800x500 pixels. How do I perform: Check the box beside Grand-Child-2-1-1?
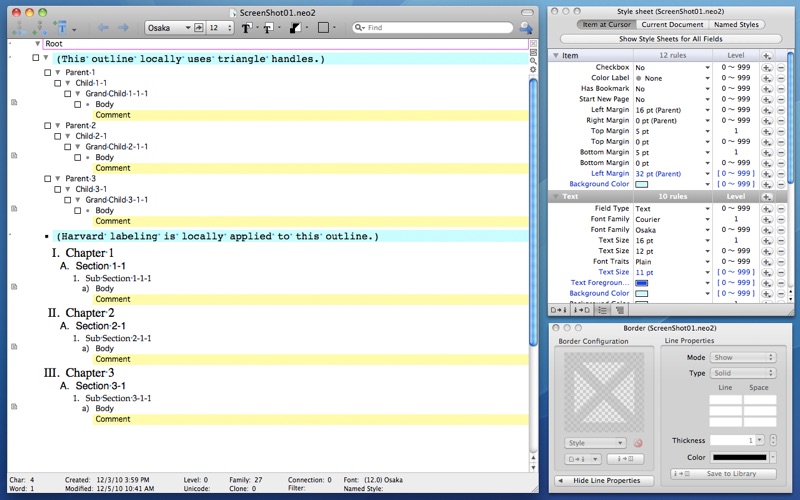pyautogui.click(x=67, y=147)
